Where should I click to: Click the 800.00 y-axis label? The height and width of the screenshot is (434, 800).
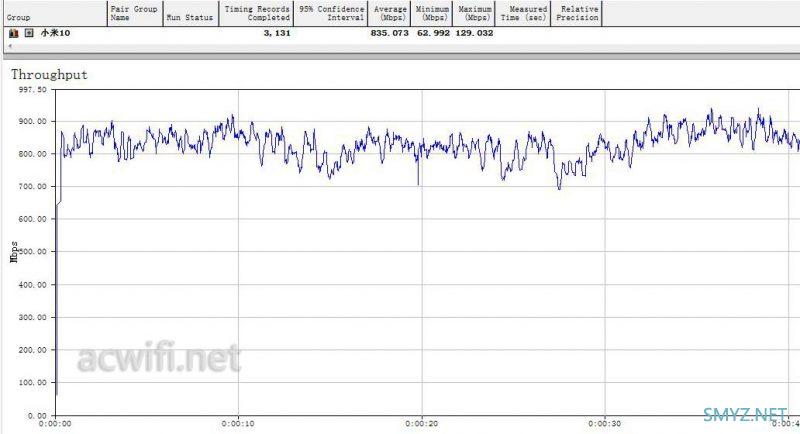point(33,154)
